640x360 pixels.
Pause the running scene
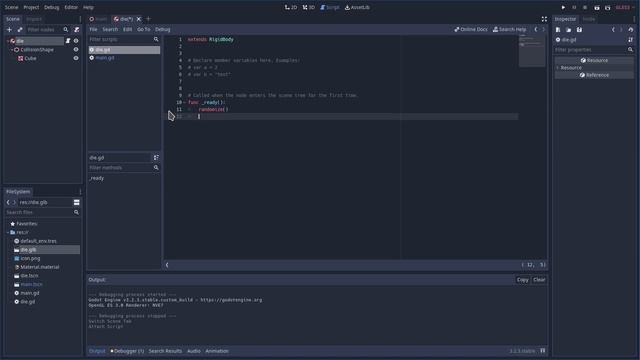pos(574,7)
